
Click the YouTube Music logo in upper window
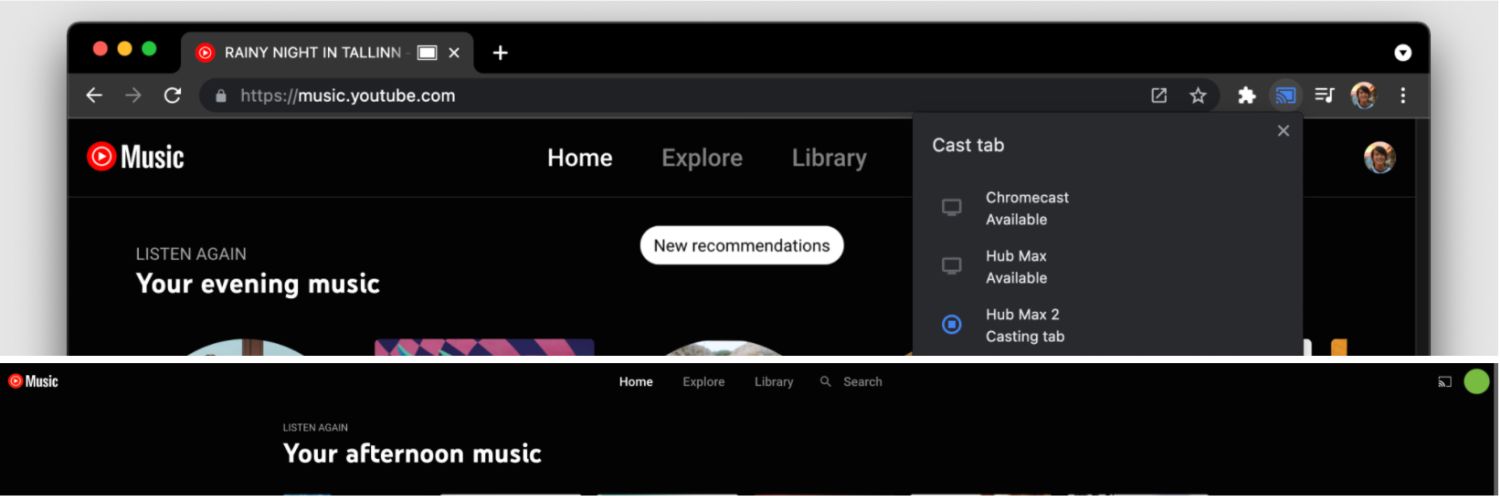tap(136, 157)
